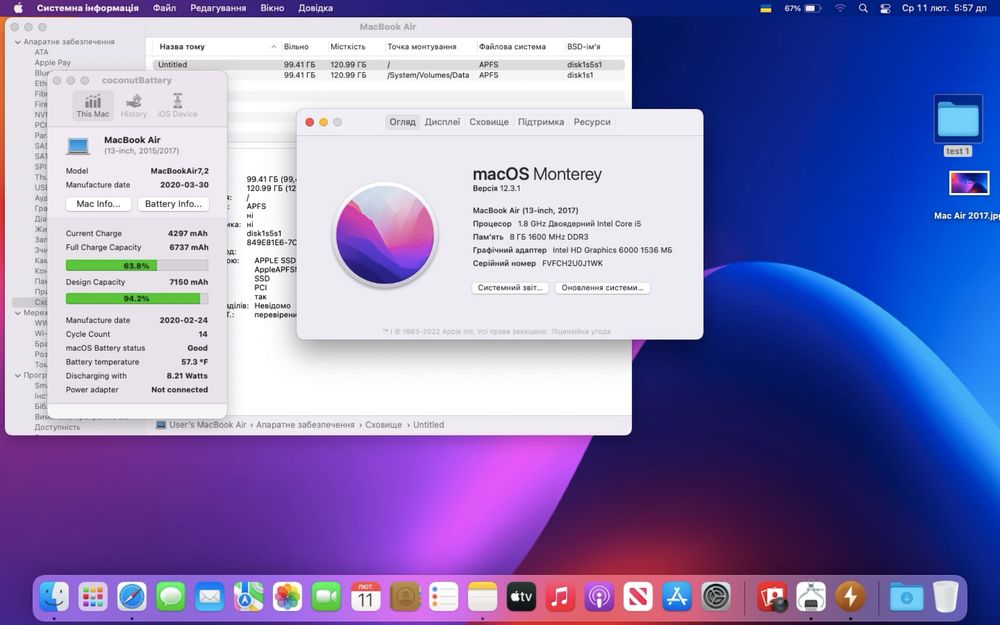Open News from the Dock

tap(638, 597)
